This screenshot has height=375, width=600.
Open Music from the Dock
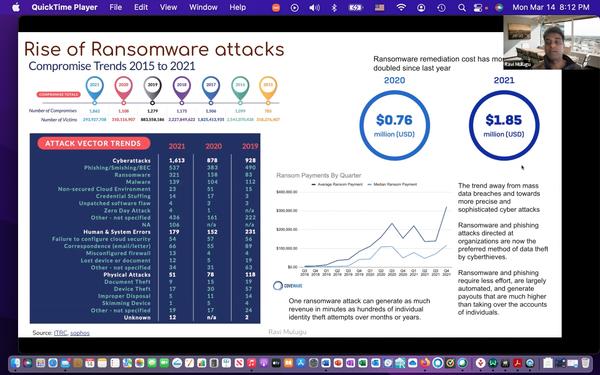click(251, 363)
